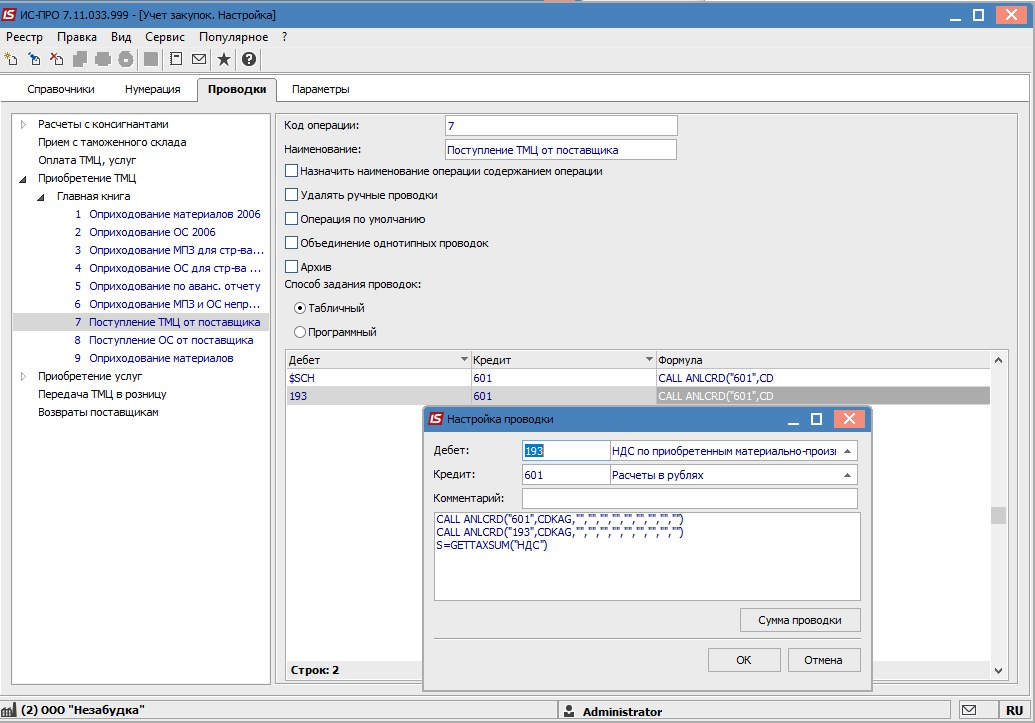Click the user icon beside Administrator
Viewport: 1035px width, 723px height.
(569, 711)
